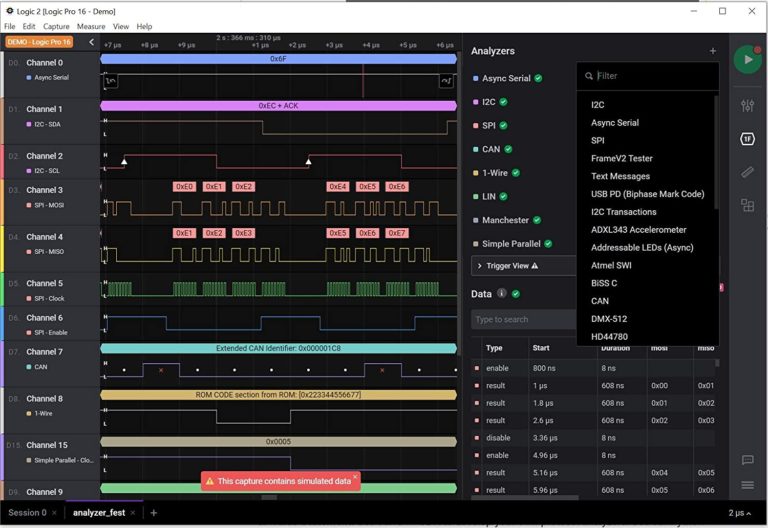Close the simulated data warning banner

pyautogui.click(x=355, y=476)
